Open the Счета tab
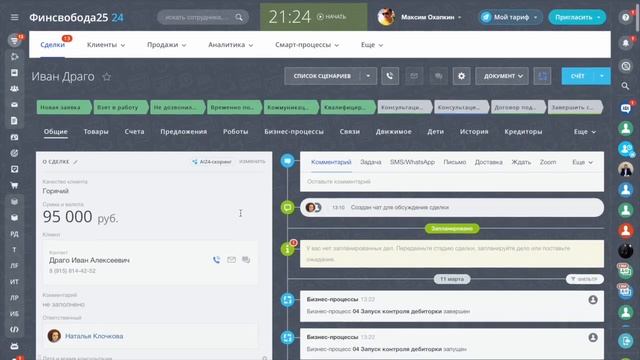Image resolution: width=640 pixels, height=360 pixels. (134, 131)
